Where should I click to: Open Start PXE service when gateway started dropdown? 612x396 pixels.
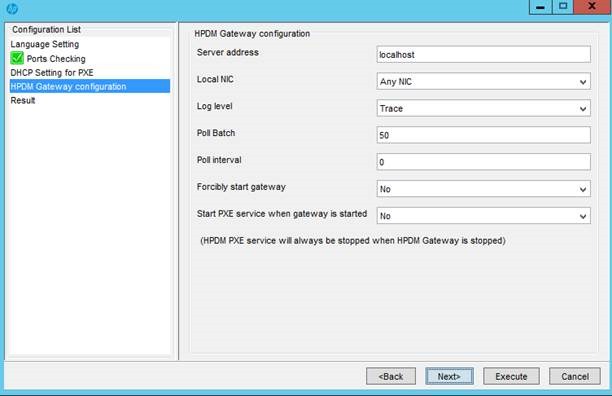coord(483,216)
